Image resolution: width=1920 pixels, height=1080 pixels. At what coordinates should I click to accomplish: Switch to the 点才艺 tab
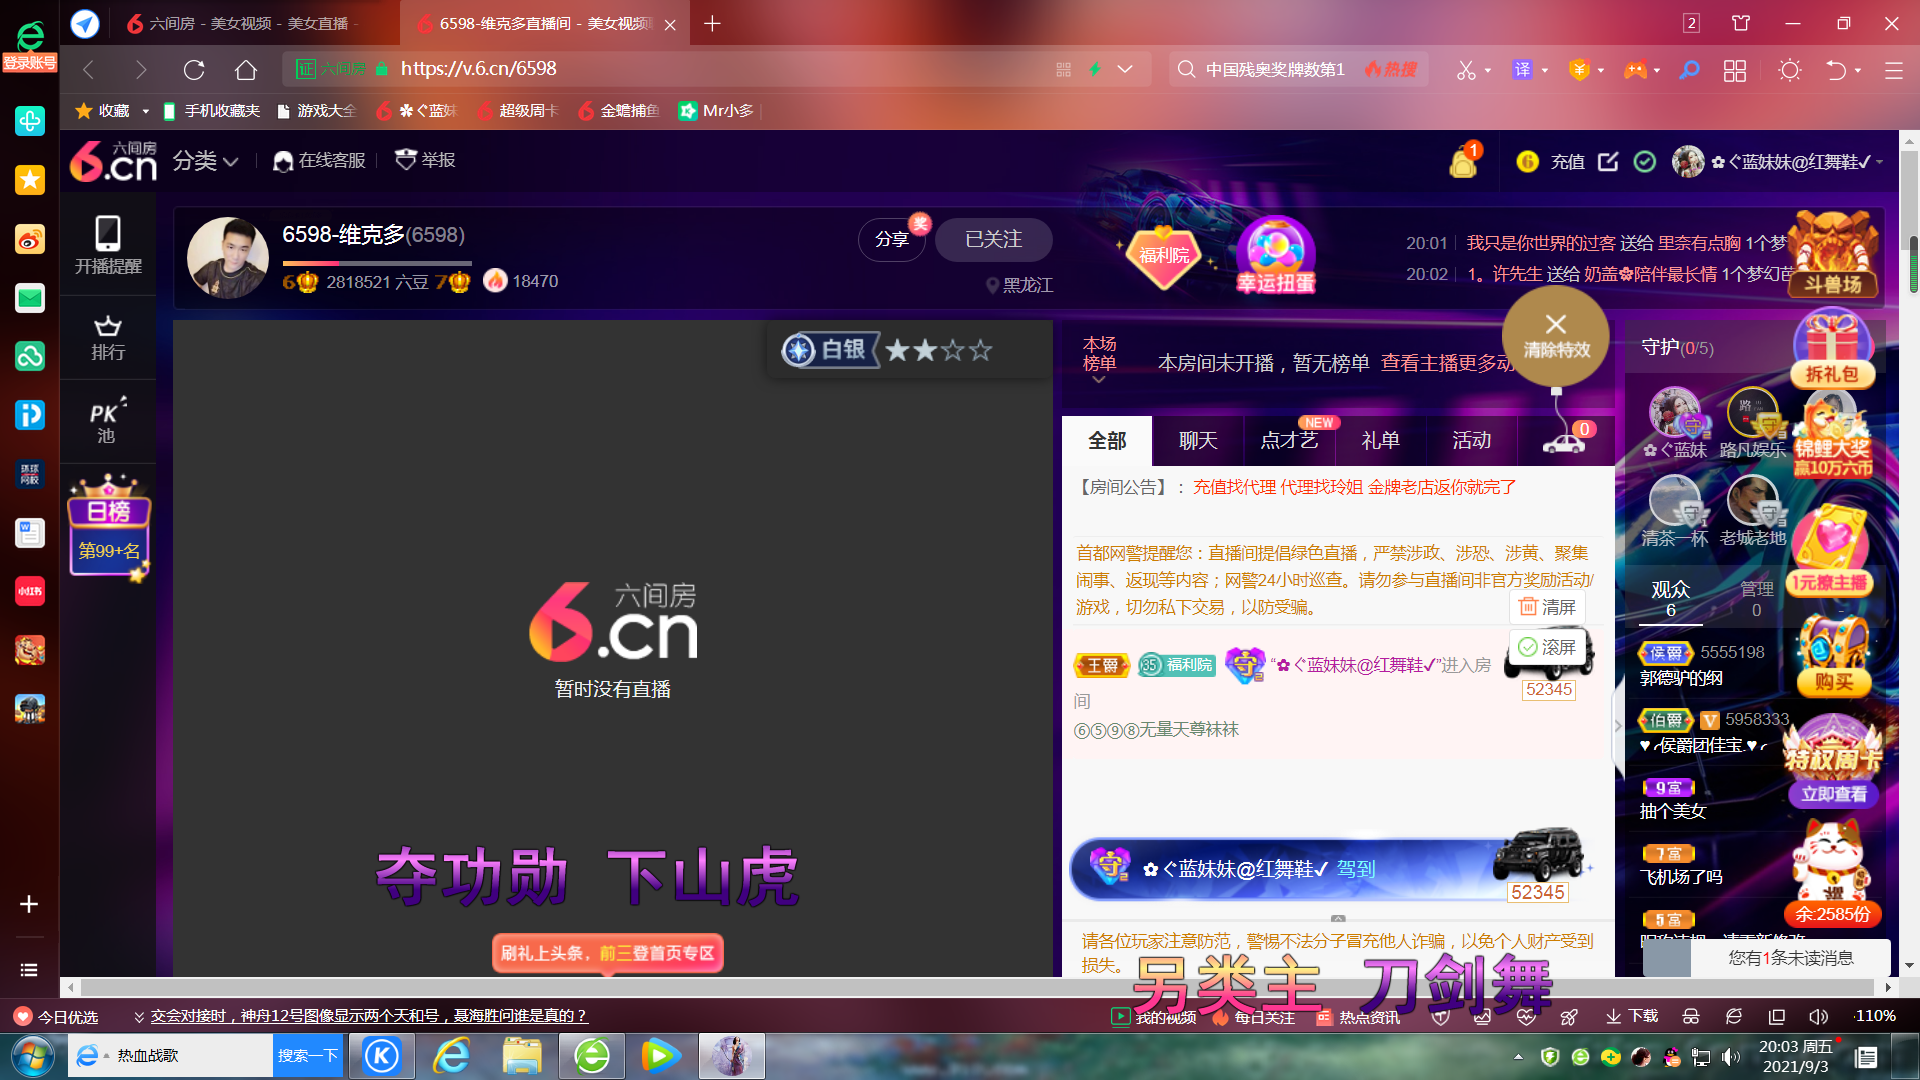coord(1289,441)
